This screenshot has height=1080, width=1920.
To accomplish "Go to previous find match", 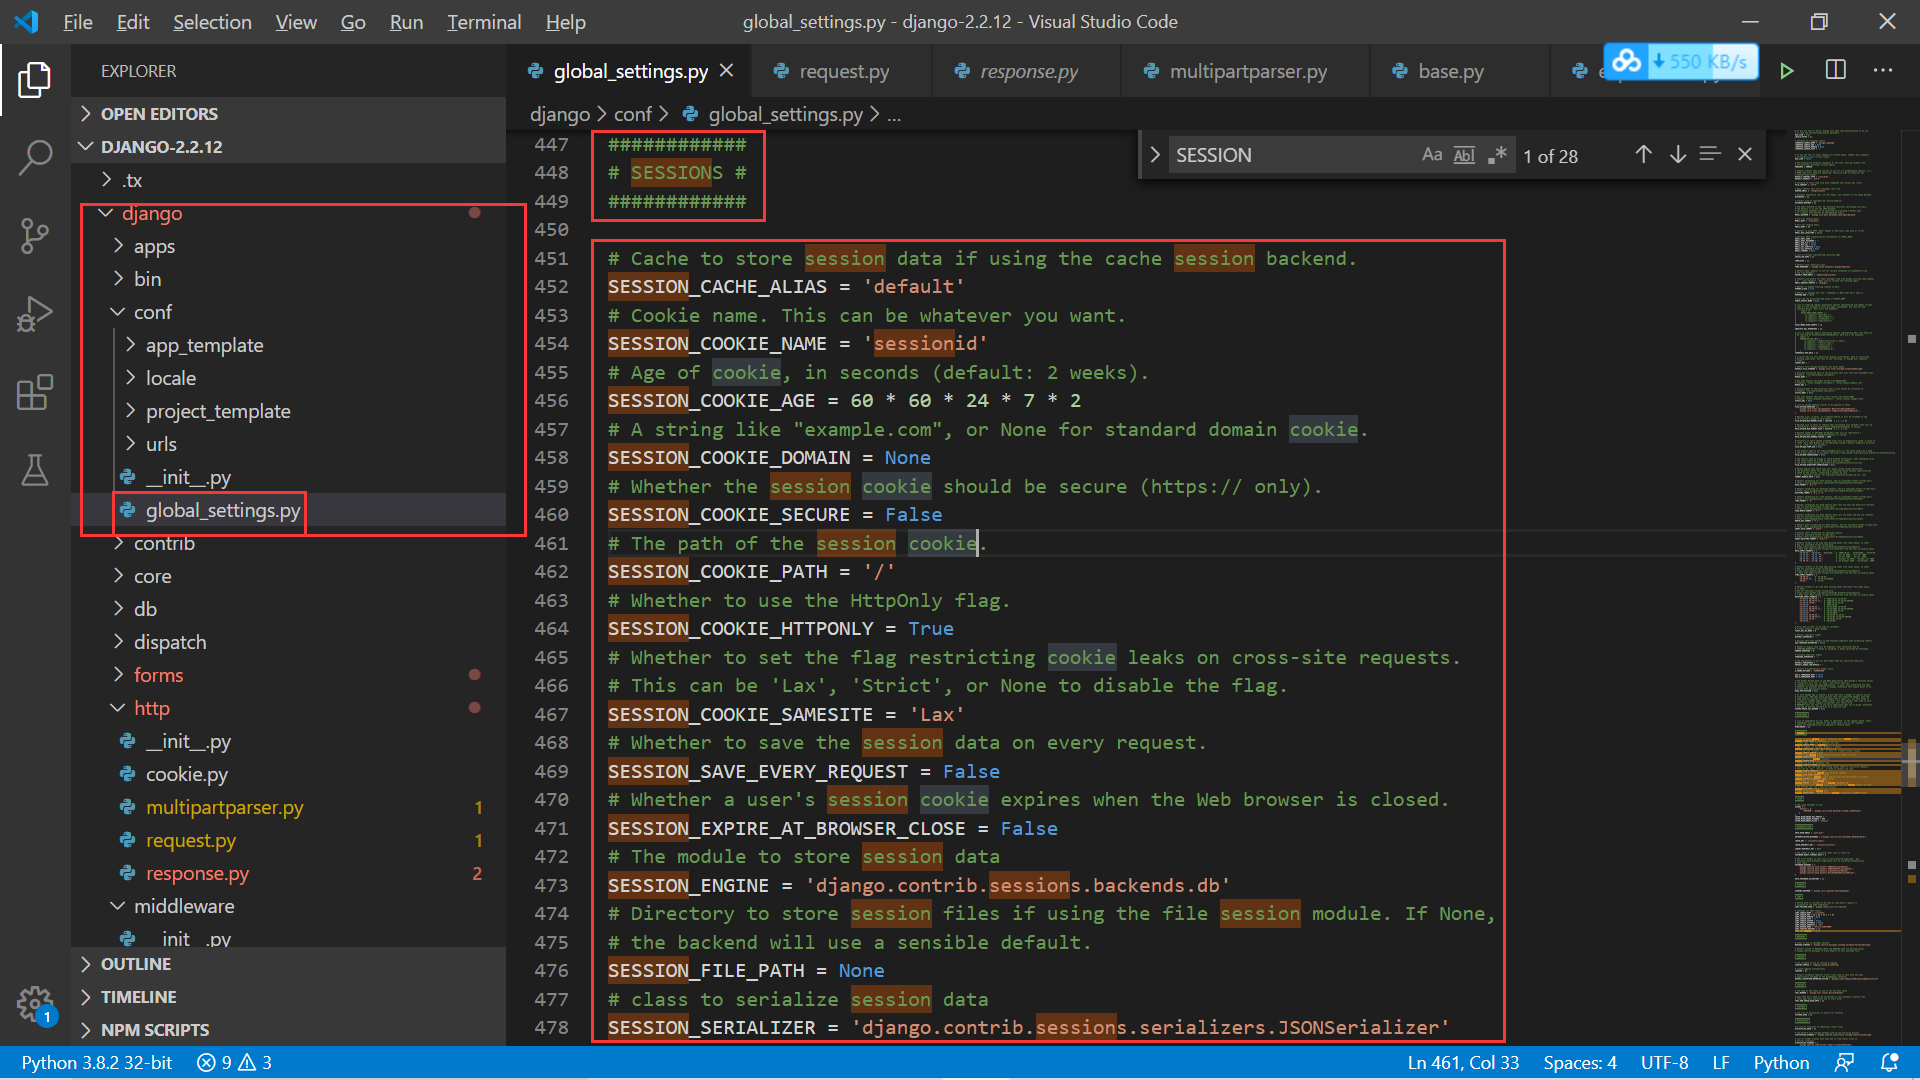I will click(x=1643, y=154).
